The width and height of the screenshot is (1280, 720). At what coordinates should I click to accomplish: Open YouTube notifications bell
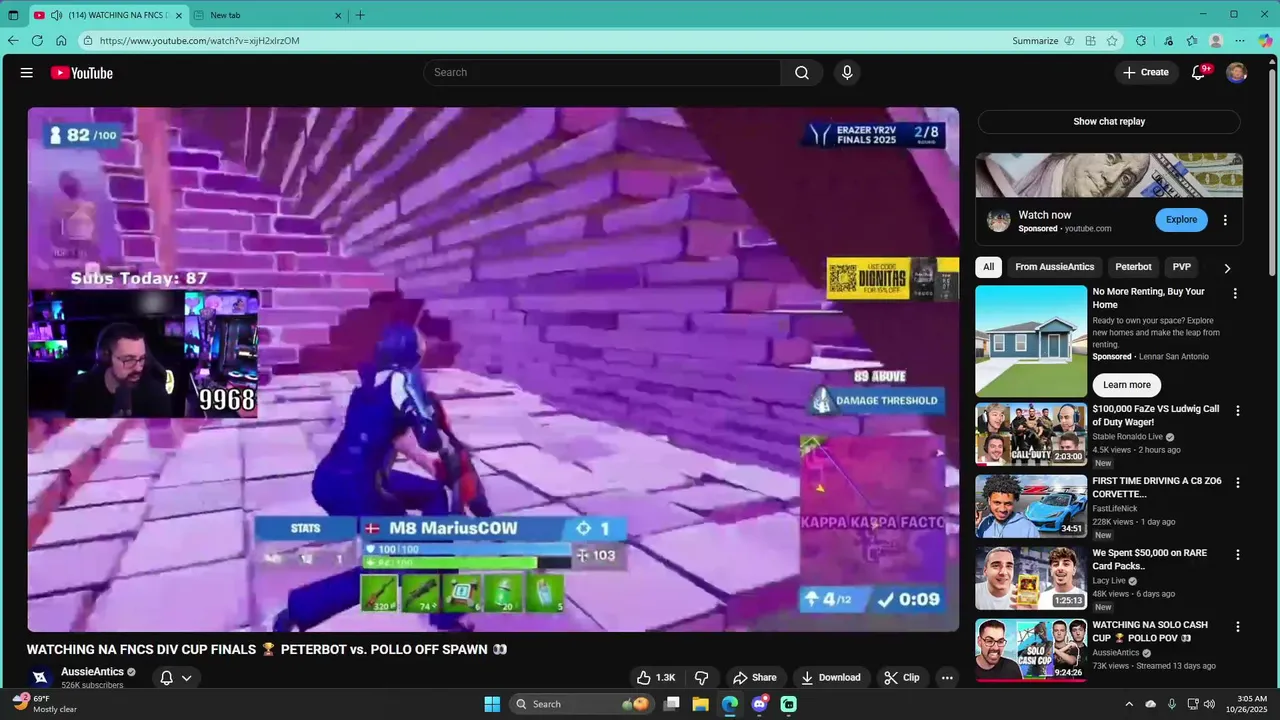point(1198,73)
